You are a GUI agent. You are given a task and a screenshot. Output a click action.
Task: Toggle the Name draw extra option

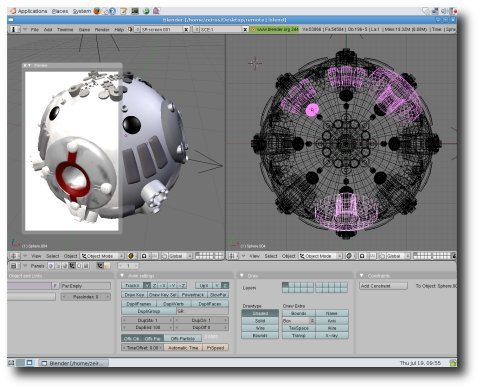click(x=332, y=313)
